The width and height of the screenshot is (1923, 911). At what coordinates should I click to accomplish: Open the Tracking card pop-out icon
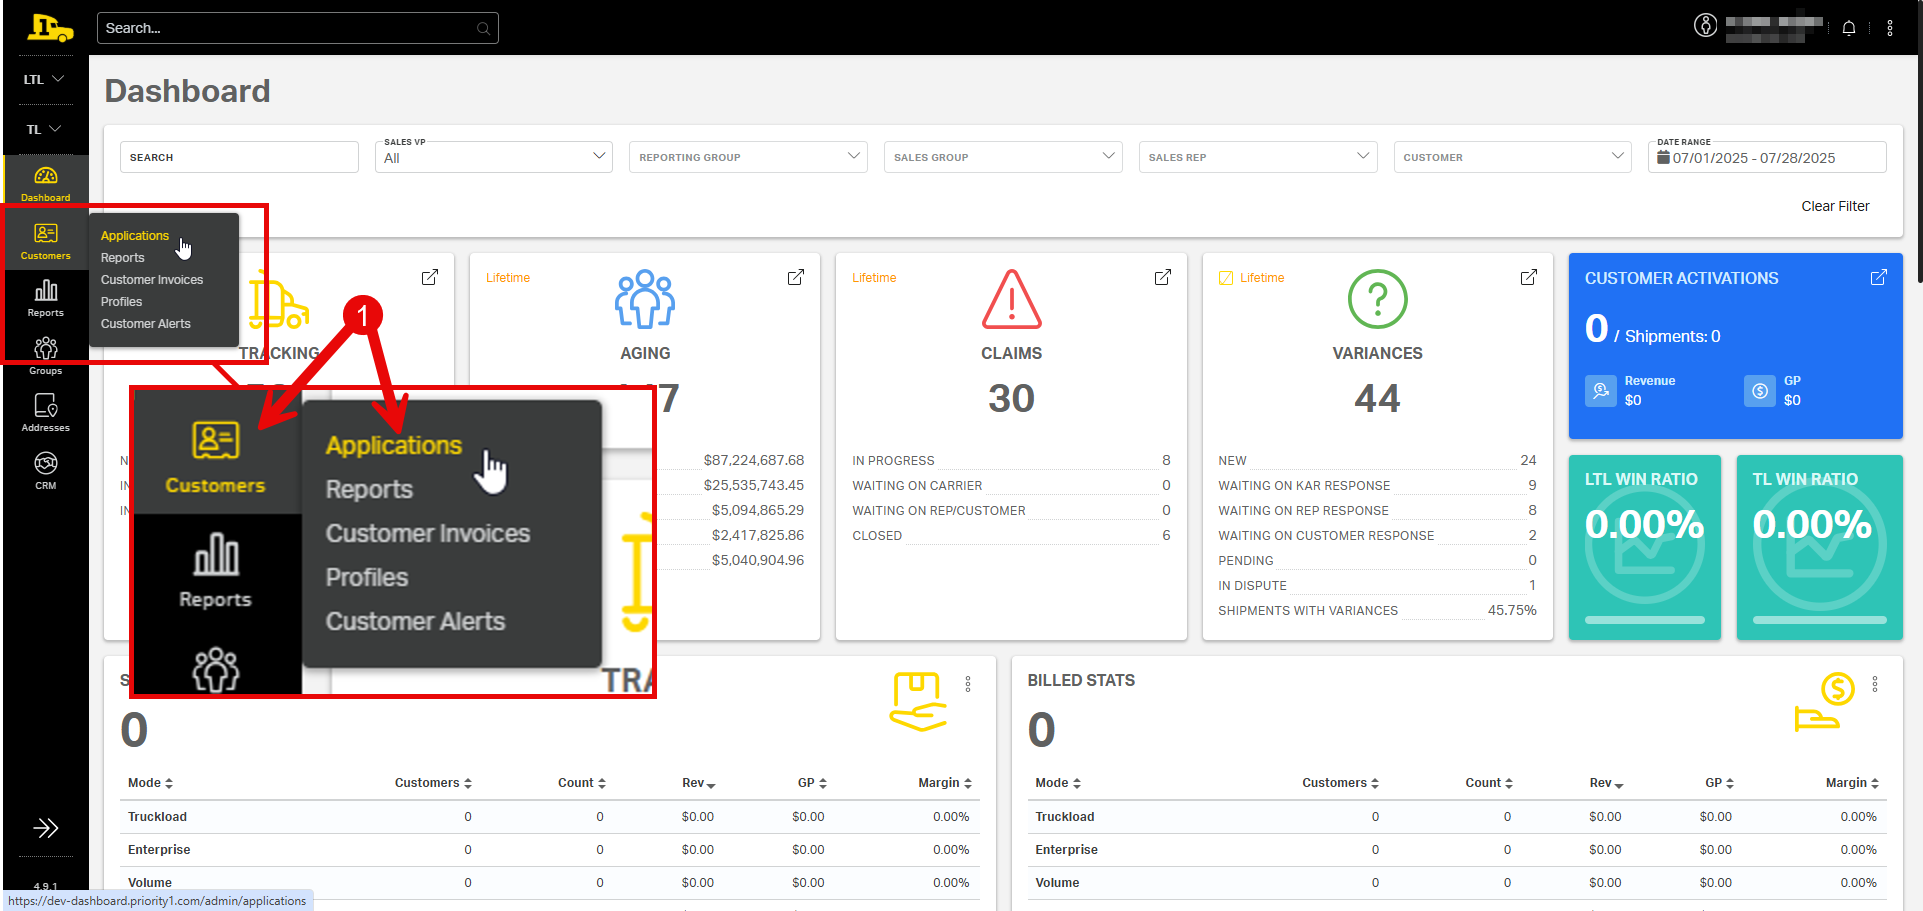pos(430,277)
